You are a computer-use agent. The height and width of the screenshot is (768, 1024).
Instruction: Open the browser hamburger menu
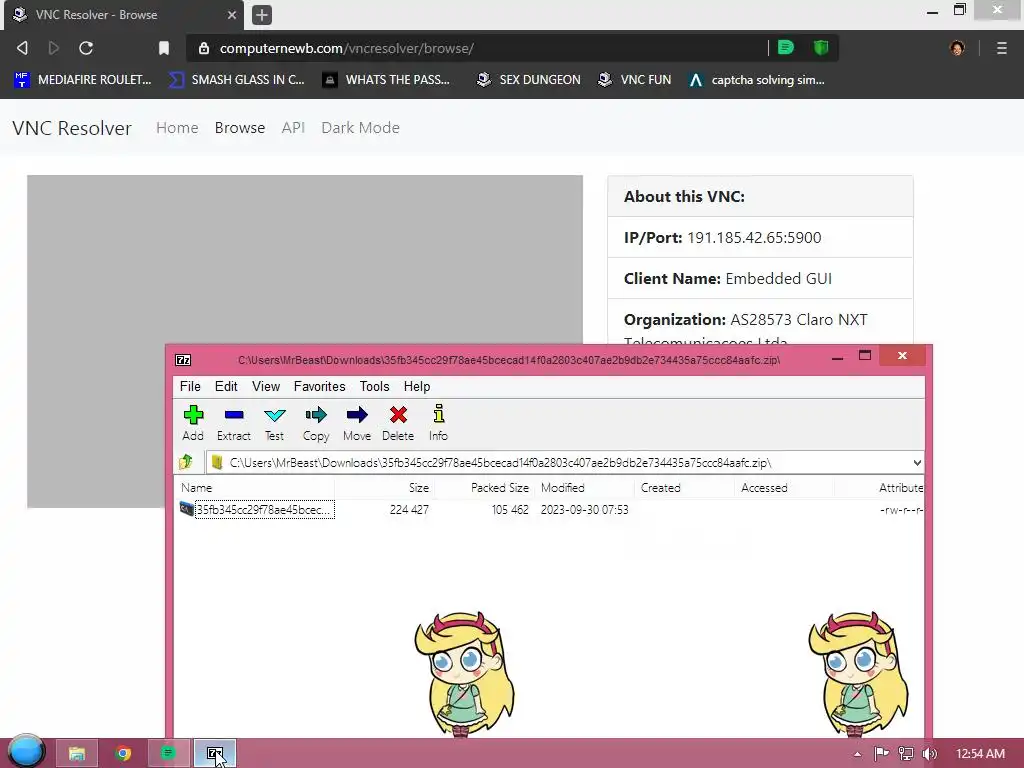(1001, 48)
